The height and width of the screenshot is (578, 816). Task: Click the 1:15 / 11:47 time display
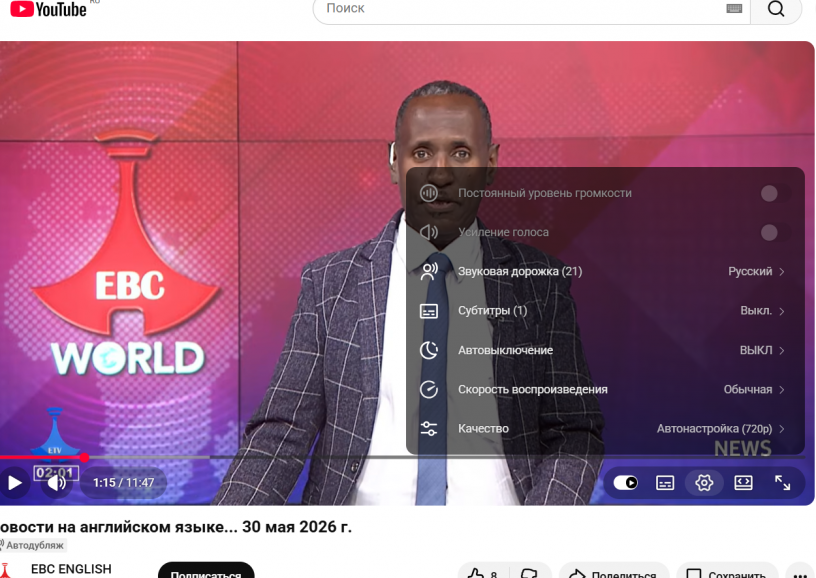tap(123, 483)
